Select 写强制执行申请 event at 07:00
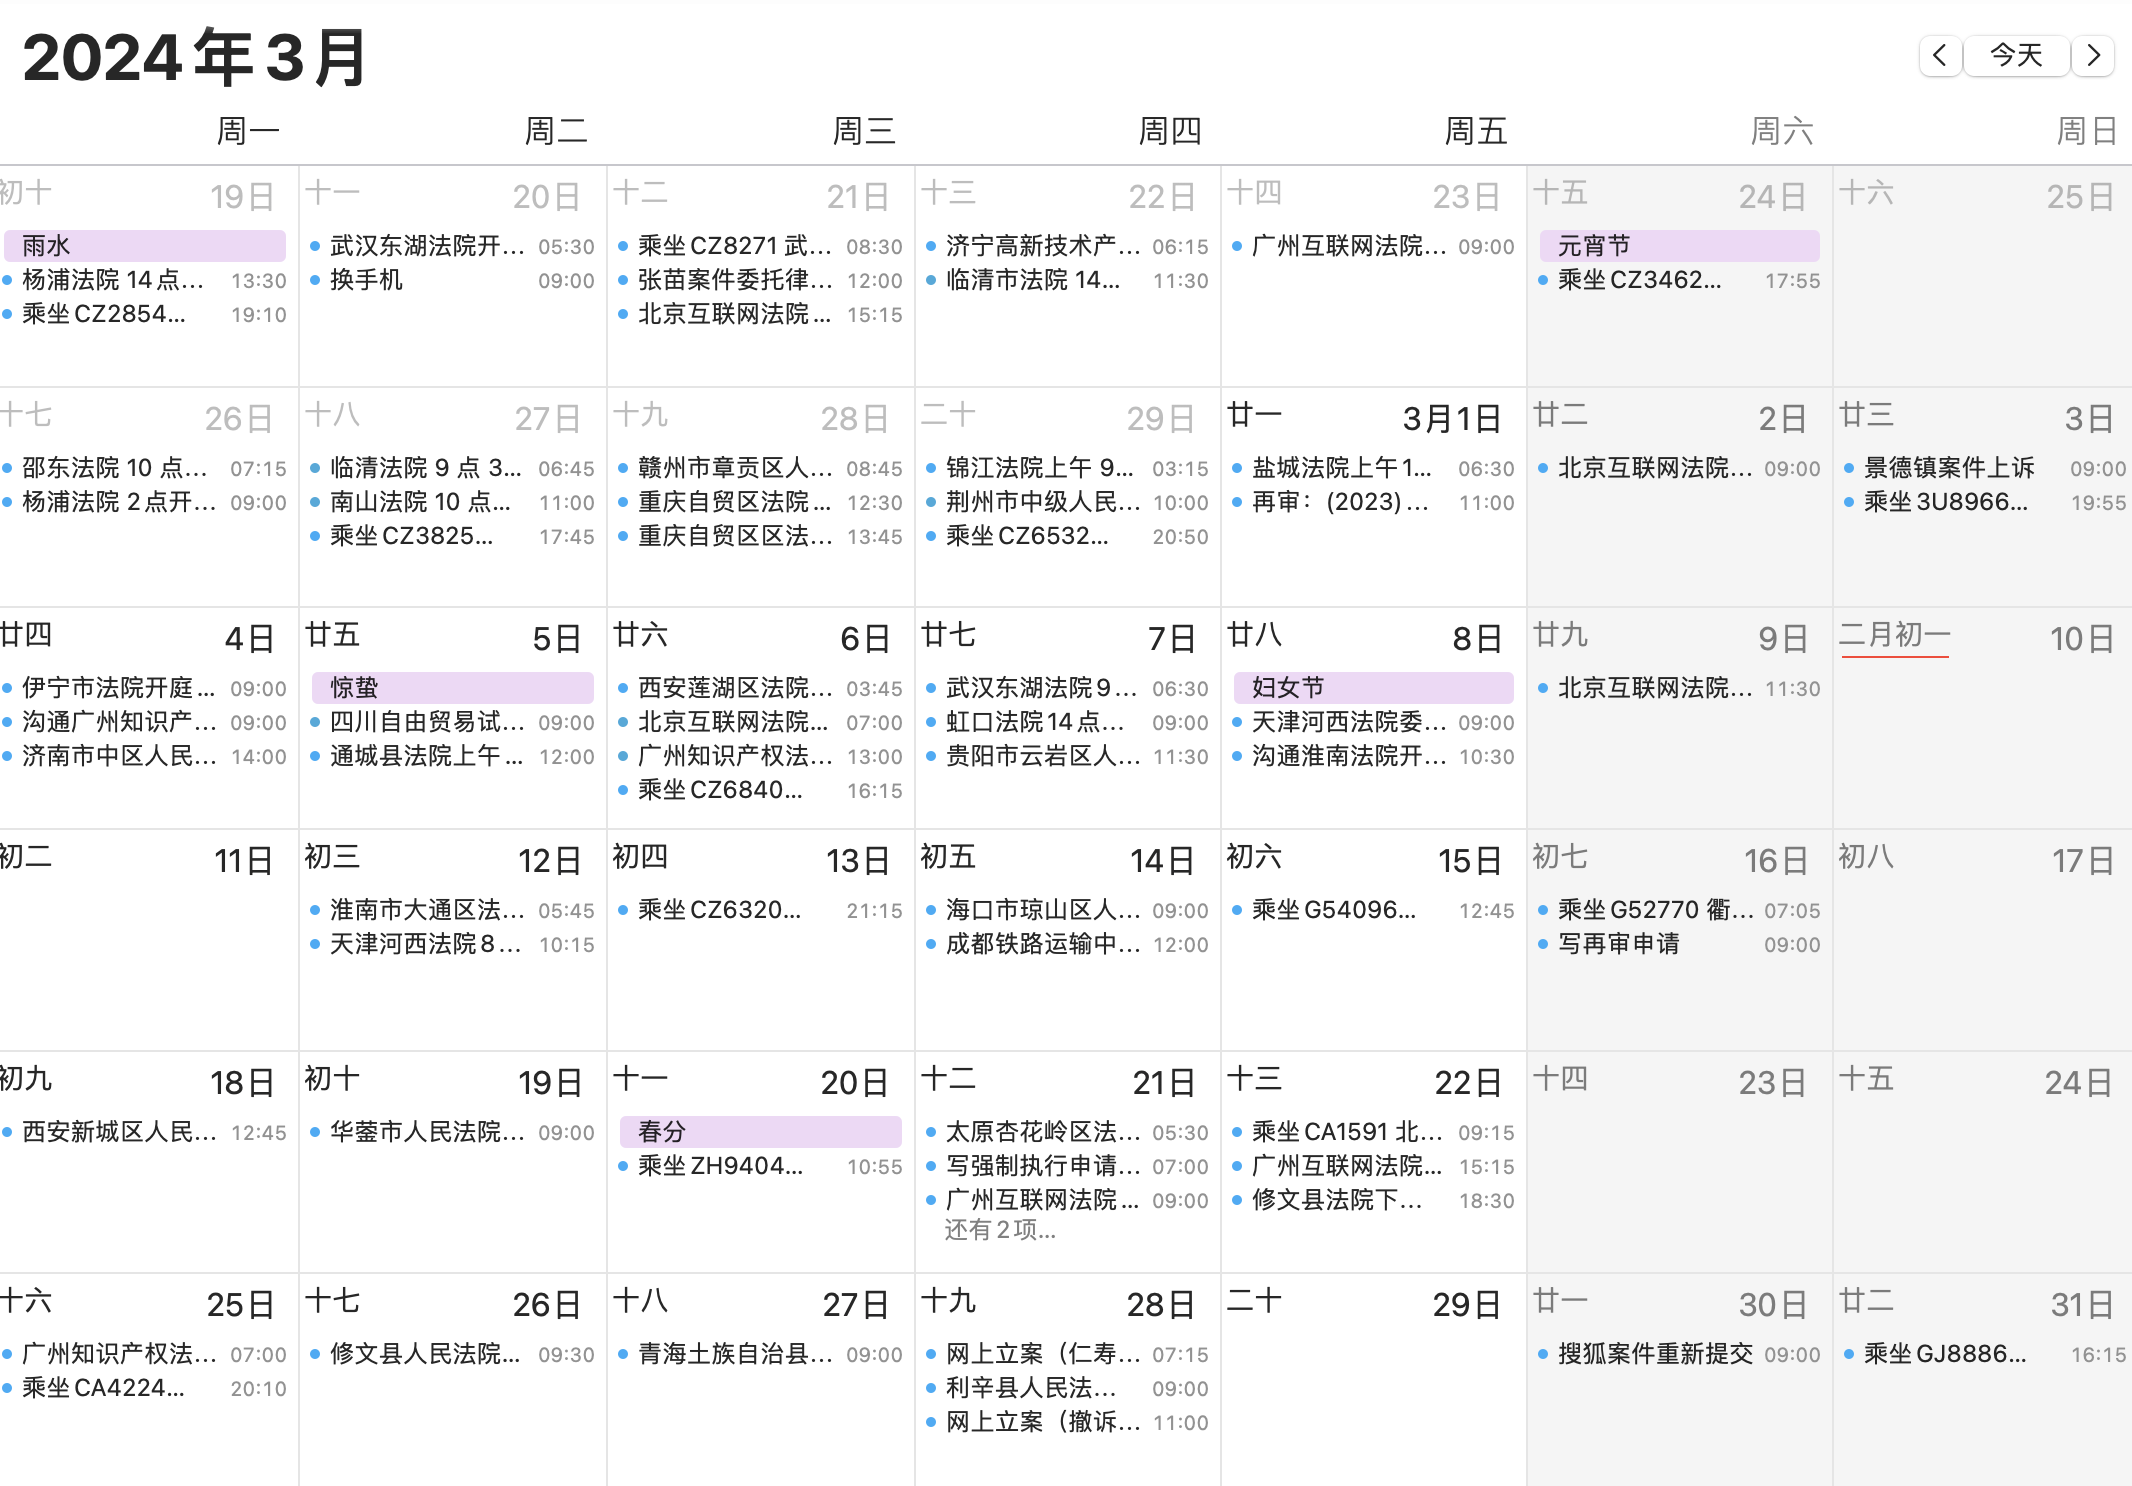The height and width of the screenshot is (1486, 2132). (x=1041, y=1166)
